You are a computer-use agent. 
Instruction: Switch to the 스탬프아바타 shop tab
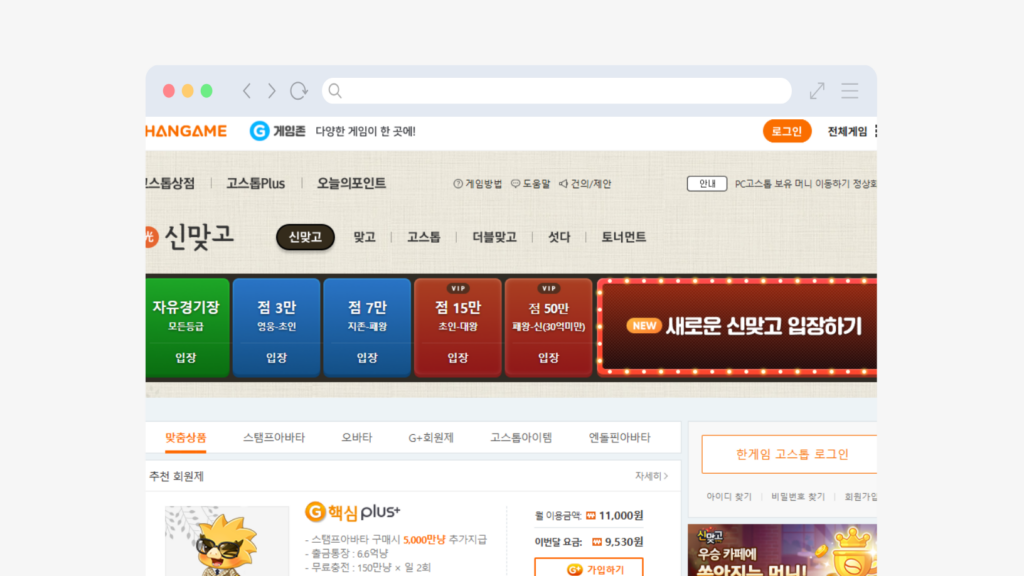pos(274,438)
